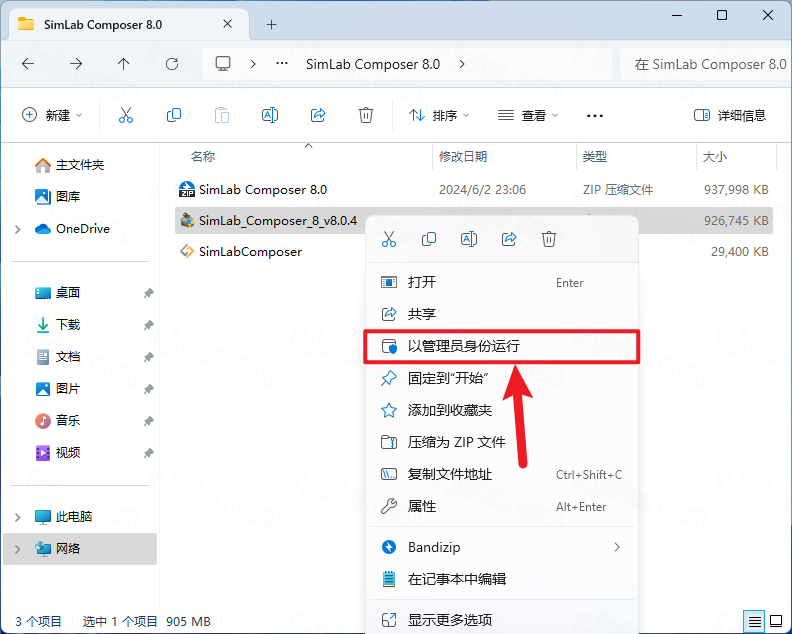
Task: Switch to details list view icon in the status bar
Action: pos(755,621)
